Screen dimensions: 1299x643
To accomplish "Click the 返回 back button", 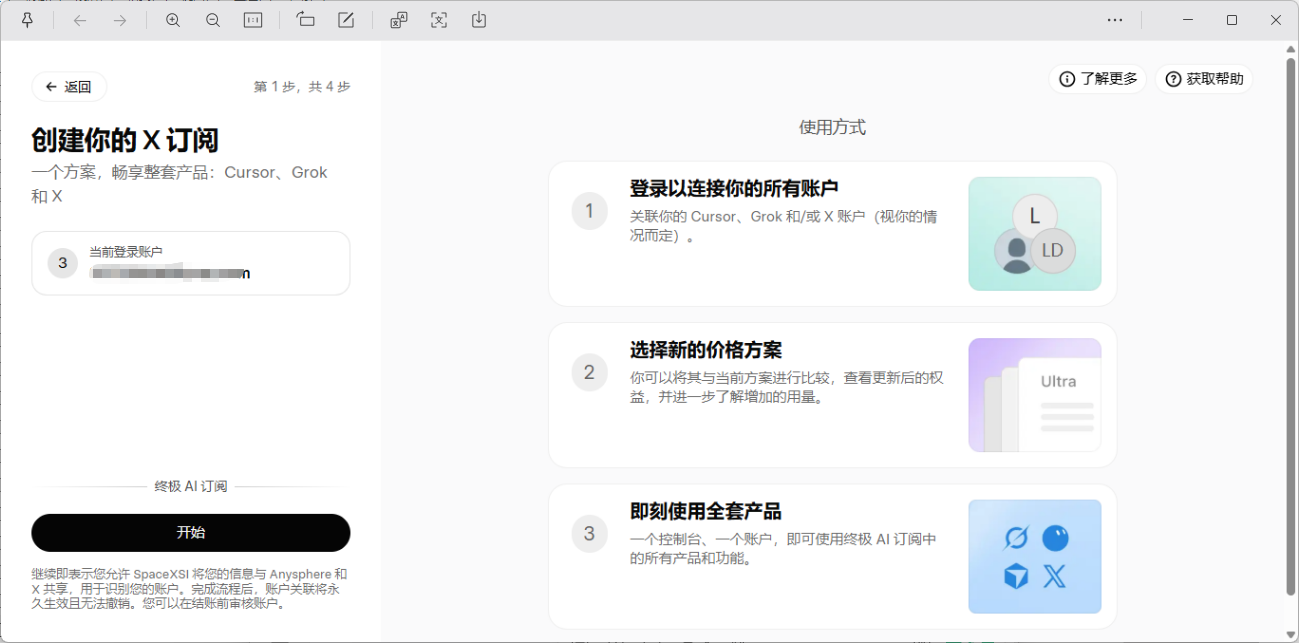I will pos(69,87).
